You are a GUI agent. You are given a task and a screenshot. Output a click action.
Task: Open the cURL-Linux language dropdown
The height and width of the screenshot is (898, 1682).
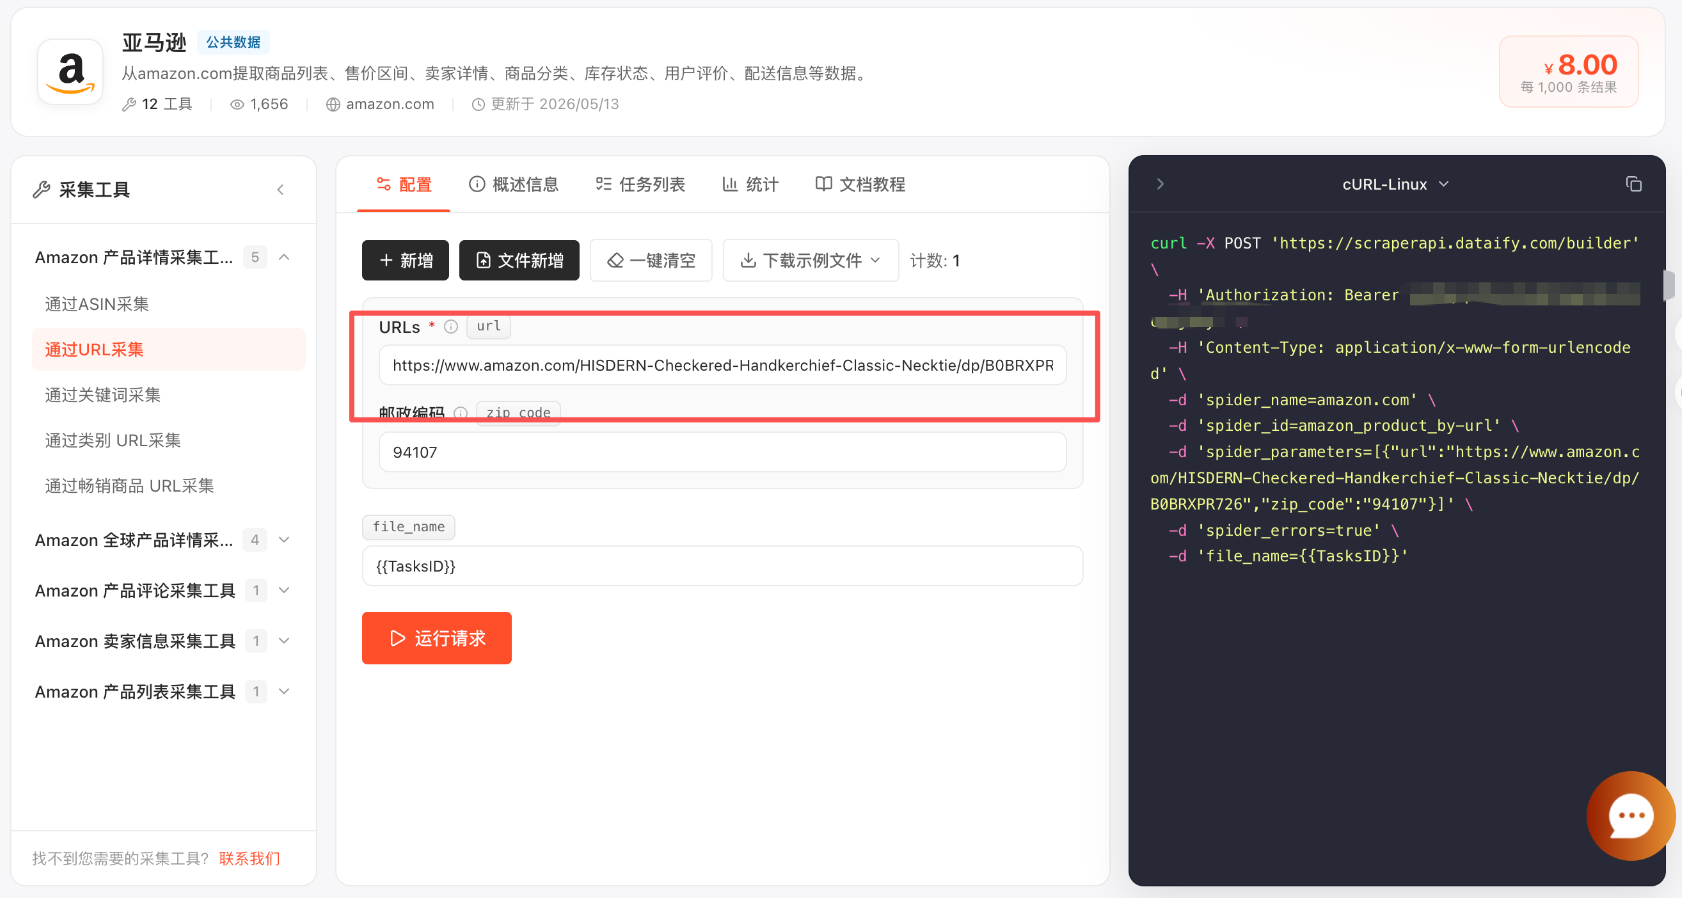point(1395,184)
